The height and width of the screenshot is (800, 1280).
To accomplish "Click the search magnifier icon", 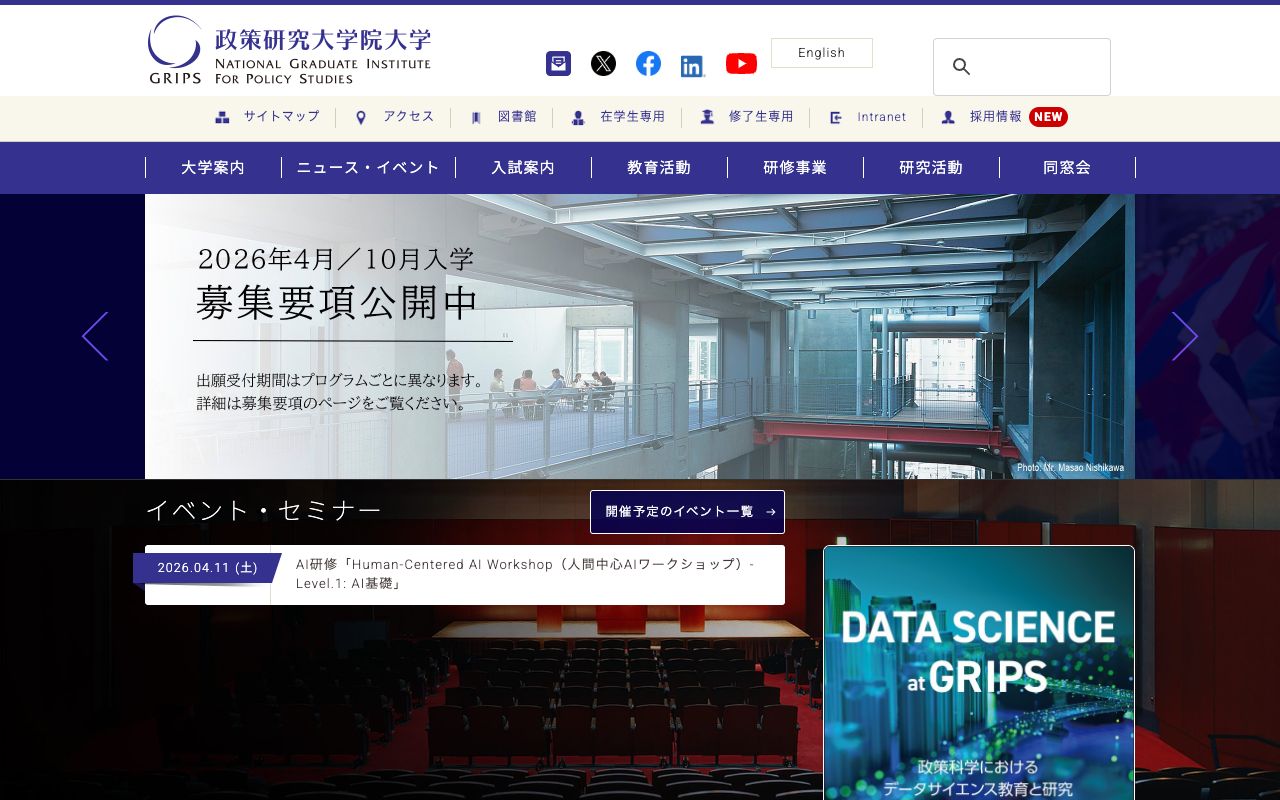I will click(961, 67).
